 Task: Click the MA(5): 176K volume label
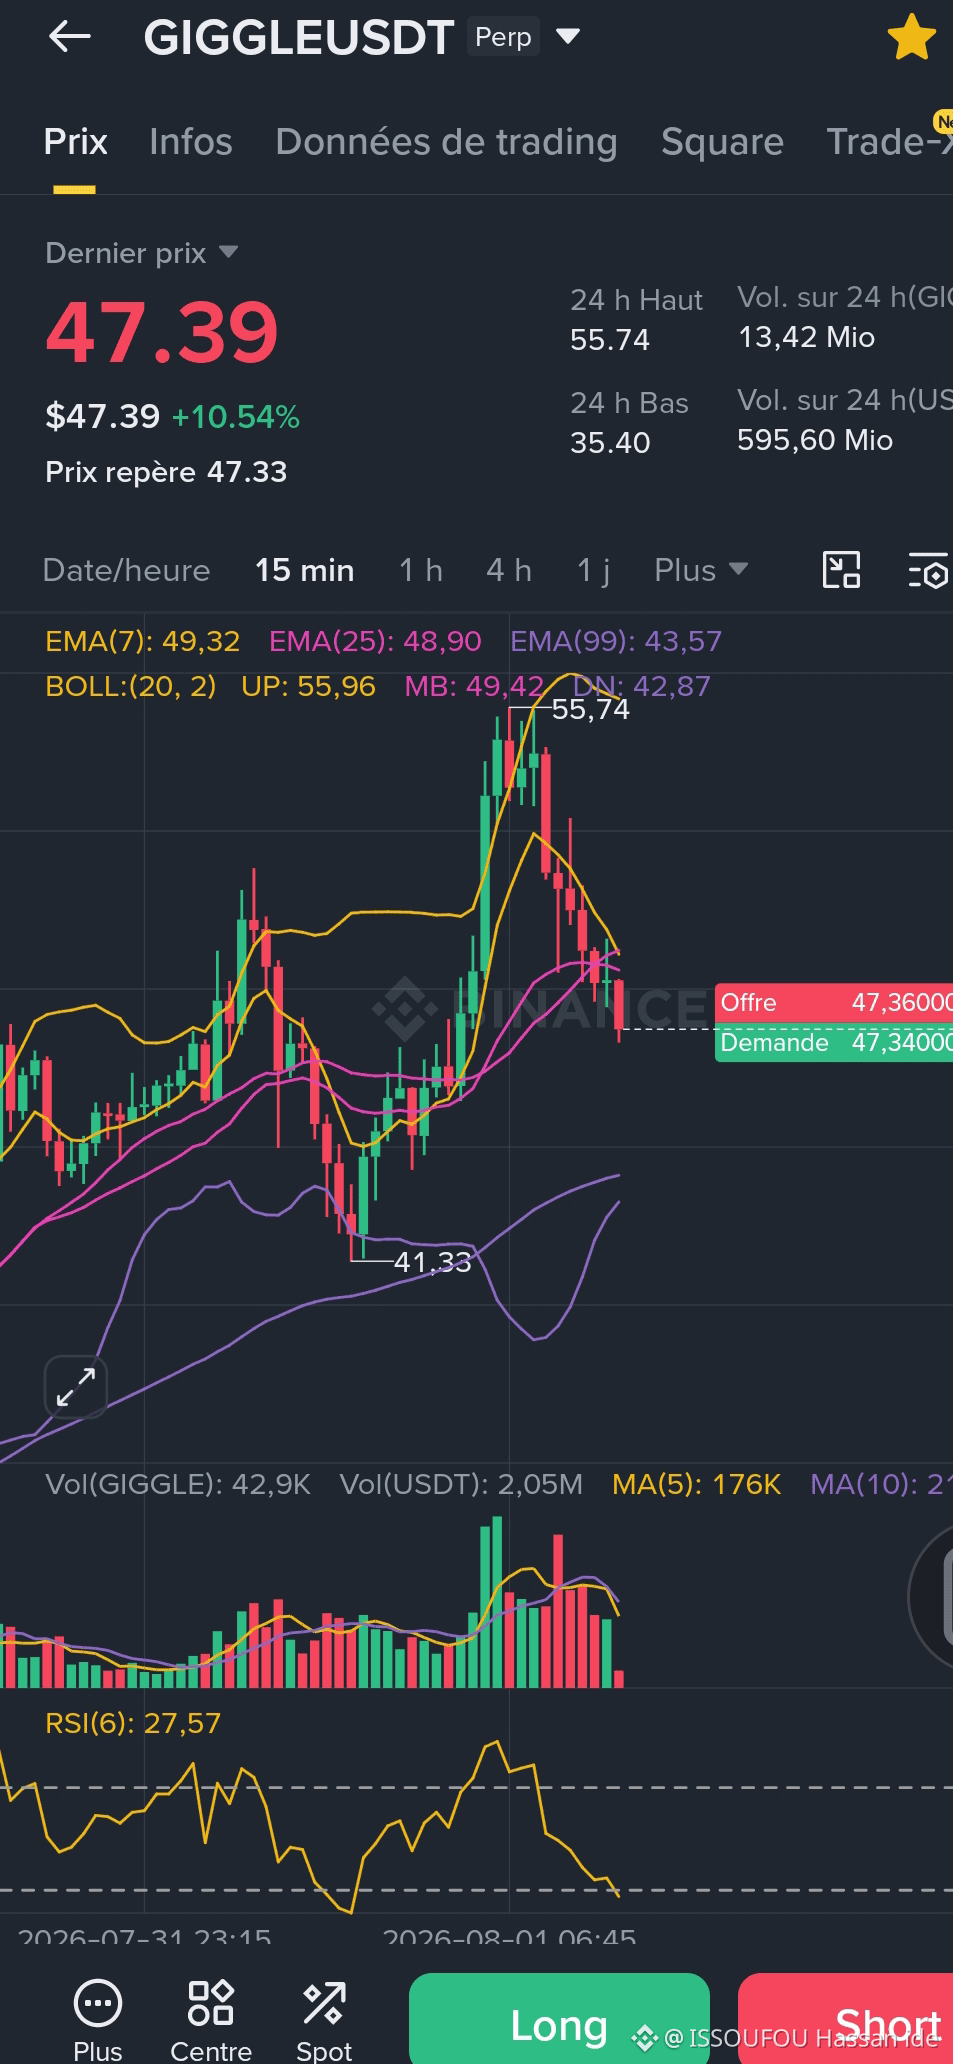[696, 1484]
